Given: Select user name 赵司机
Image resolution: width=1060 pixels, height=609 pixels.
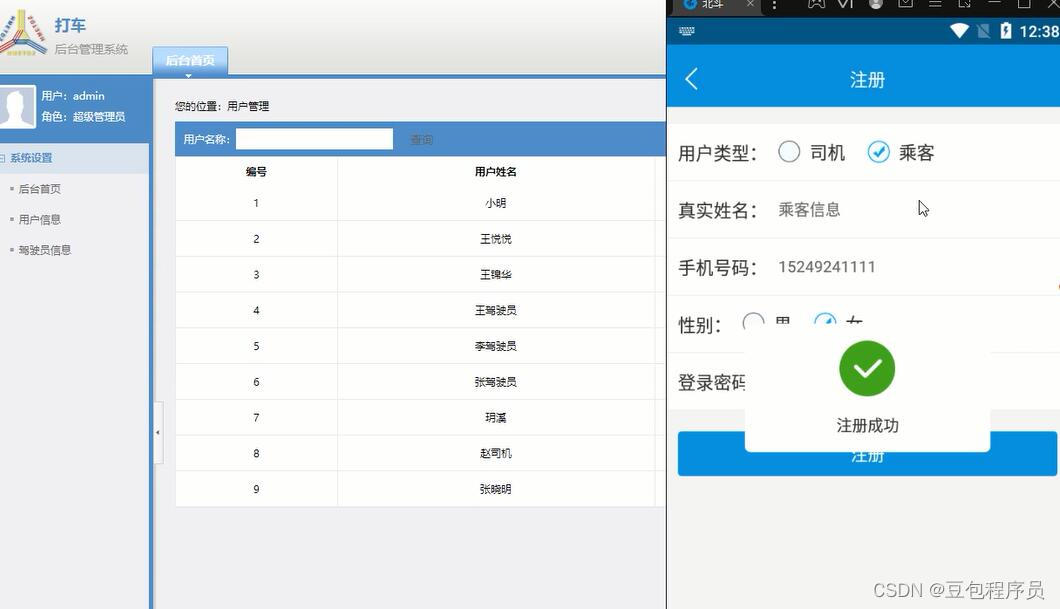Looking at the screenshot, I should tap(496, 454).
